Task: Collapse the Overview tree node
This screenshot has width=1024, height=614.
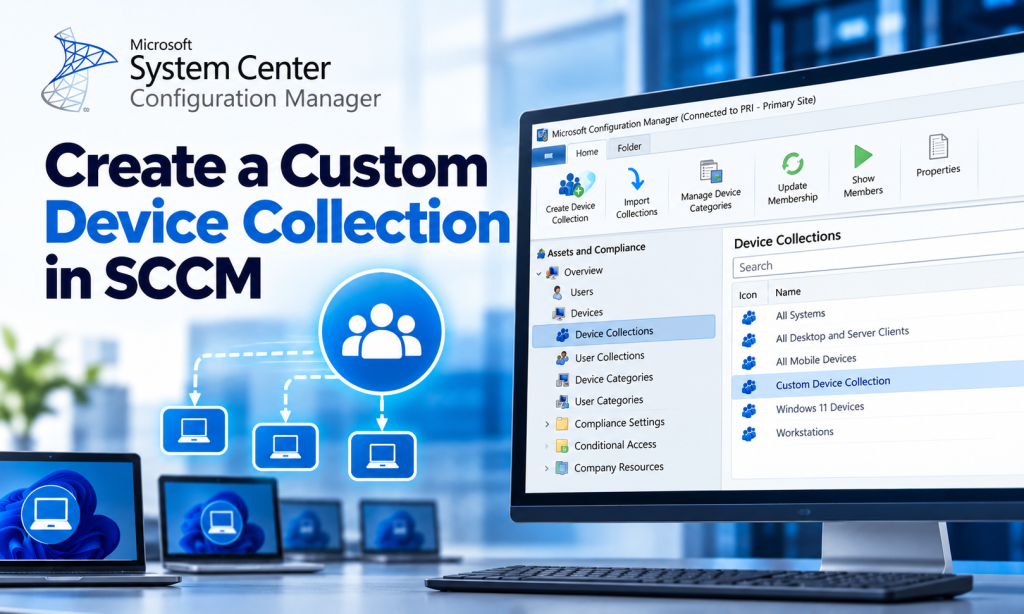Action: 539,274
